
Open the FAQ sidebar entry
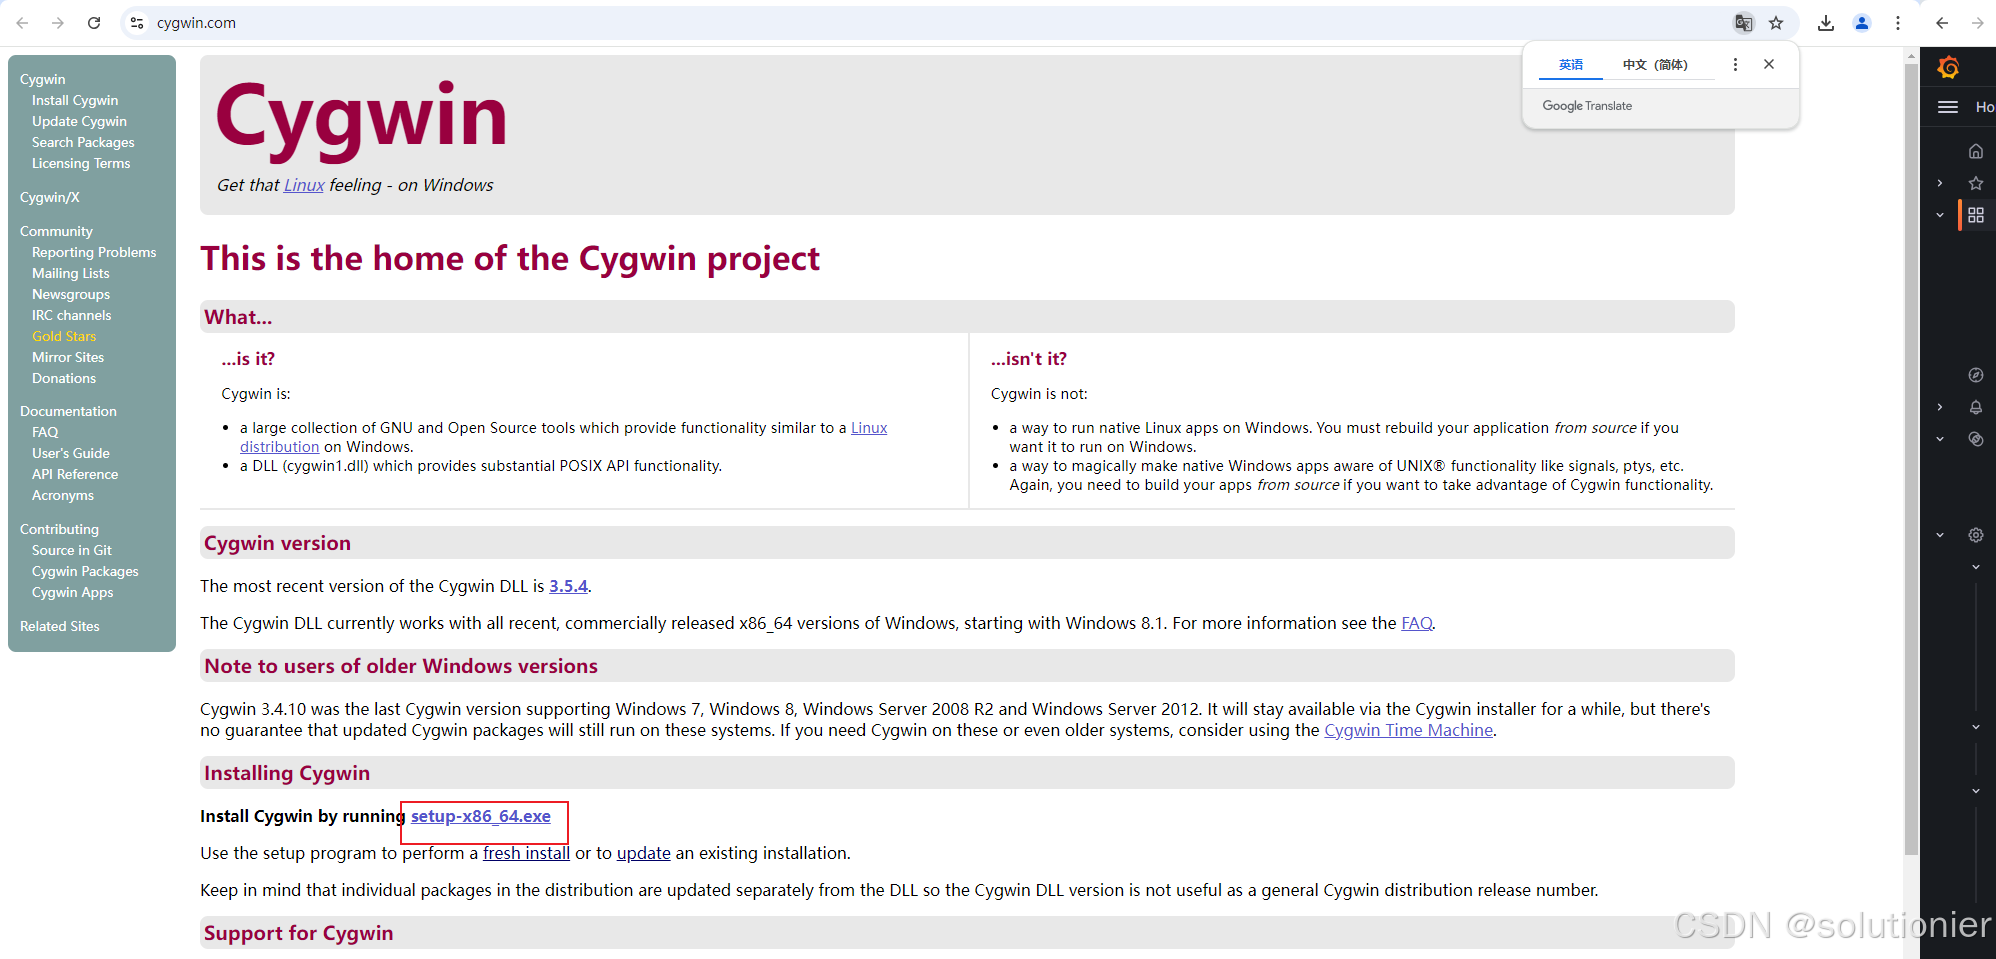tap(45, 432)
